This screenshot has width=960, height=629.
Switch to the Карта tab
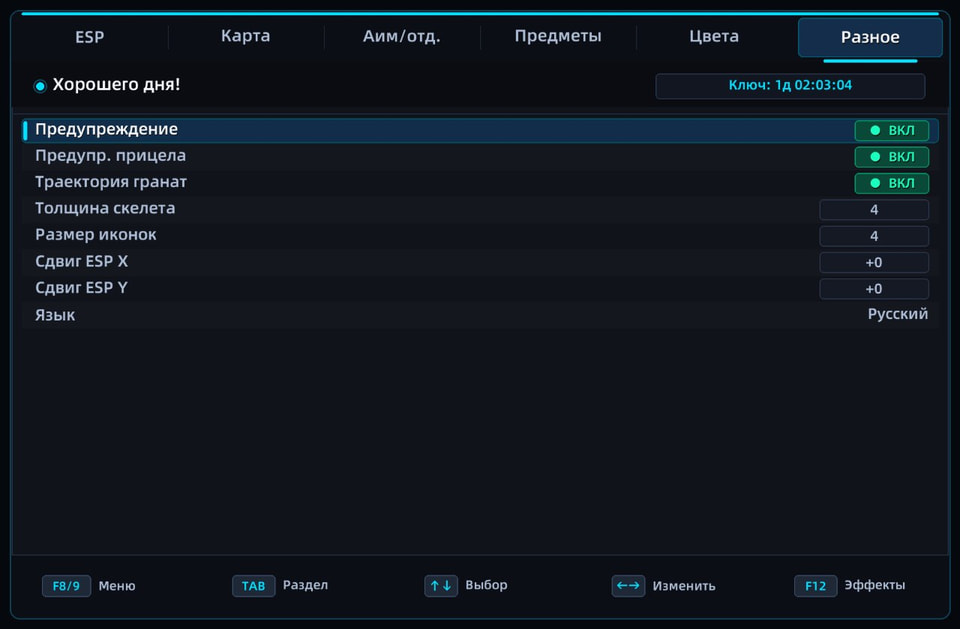click(246, 36)
